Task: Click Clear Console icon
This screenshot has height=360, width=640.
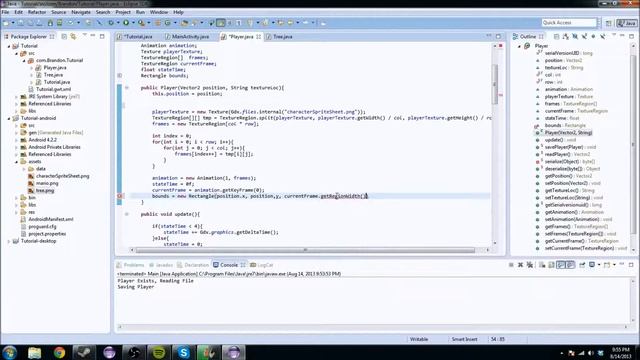Action: coord(542,265)
